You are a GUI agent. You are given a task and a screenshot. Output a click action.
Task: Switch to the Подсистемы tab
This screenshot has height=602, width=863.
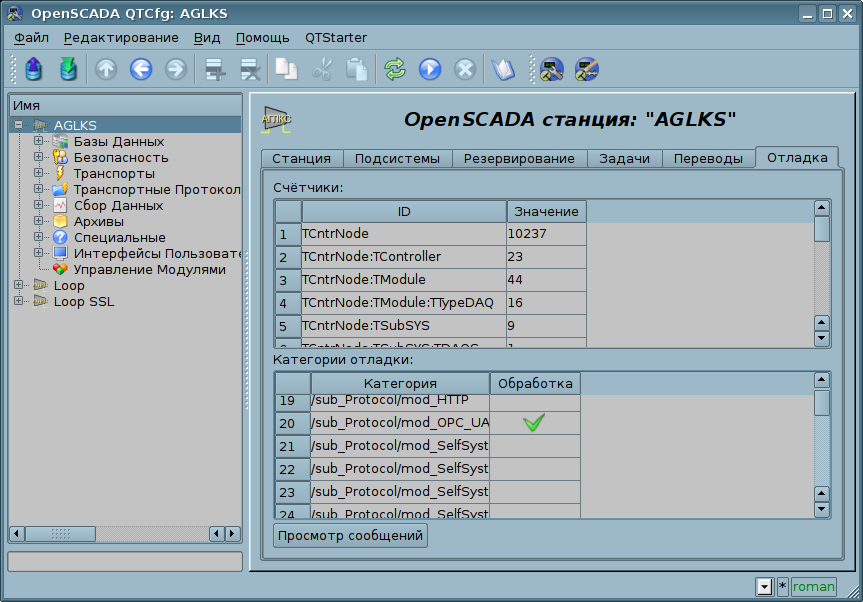pos(397,158)
